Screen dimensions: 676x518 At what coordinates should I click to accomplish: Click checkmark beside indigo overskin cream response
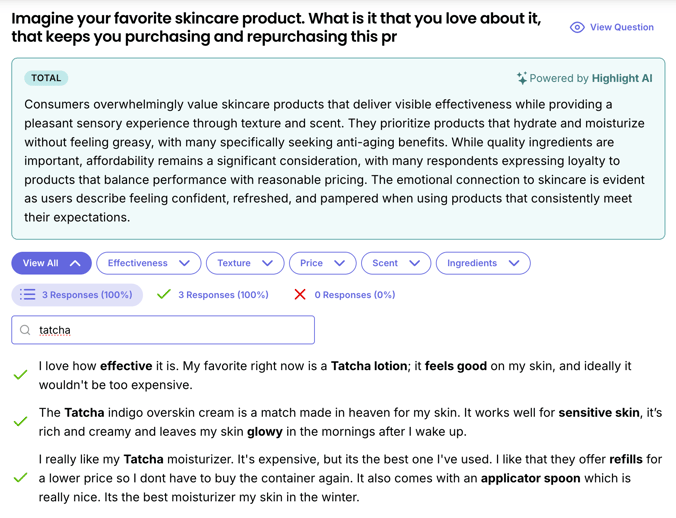point(20,421)
